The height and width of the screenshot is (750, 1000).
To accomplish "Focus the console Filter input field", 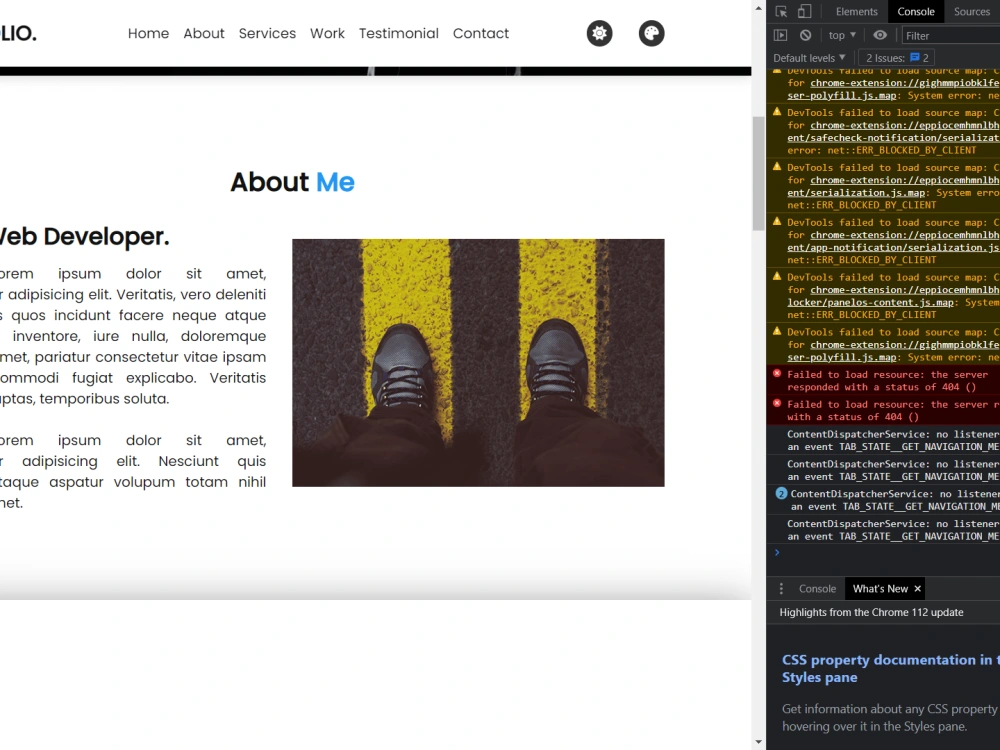I will [x=952, y=36].
